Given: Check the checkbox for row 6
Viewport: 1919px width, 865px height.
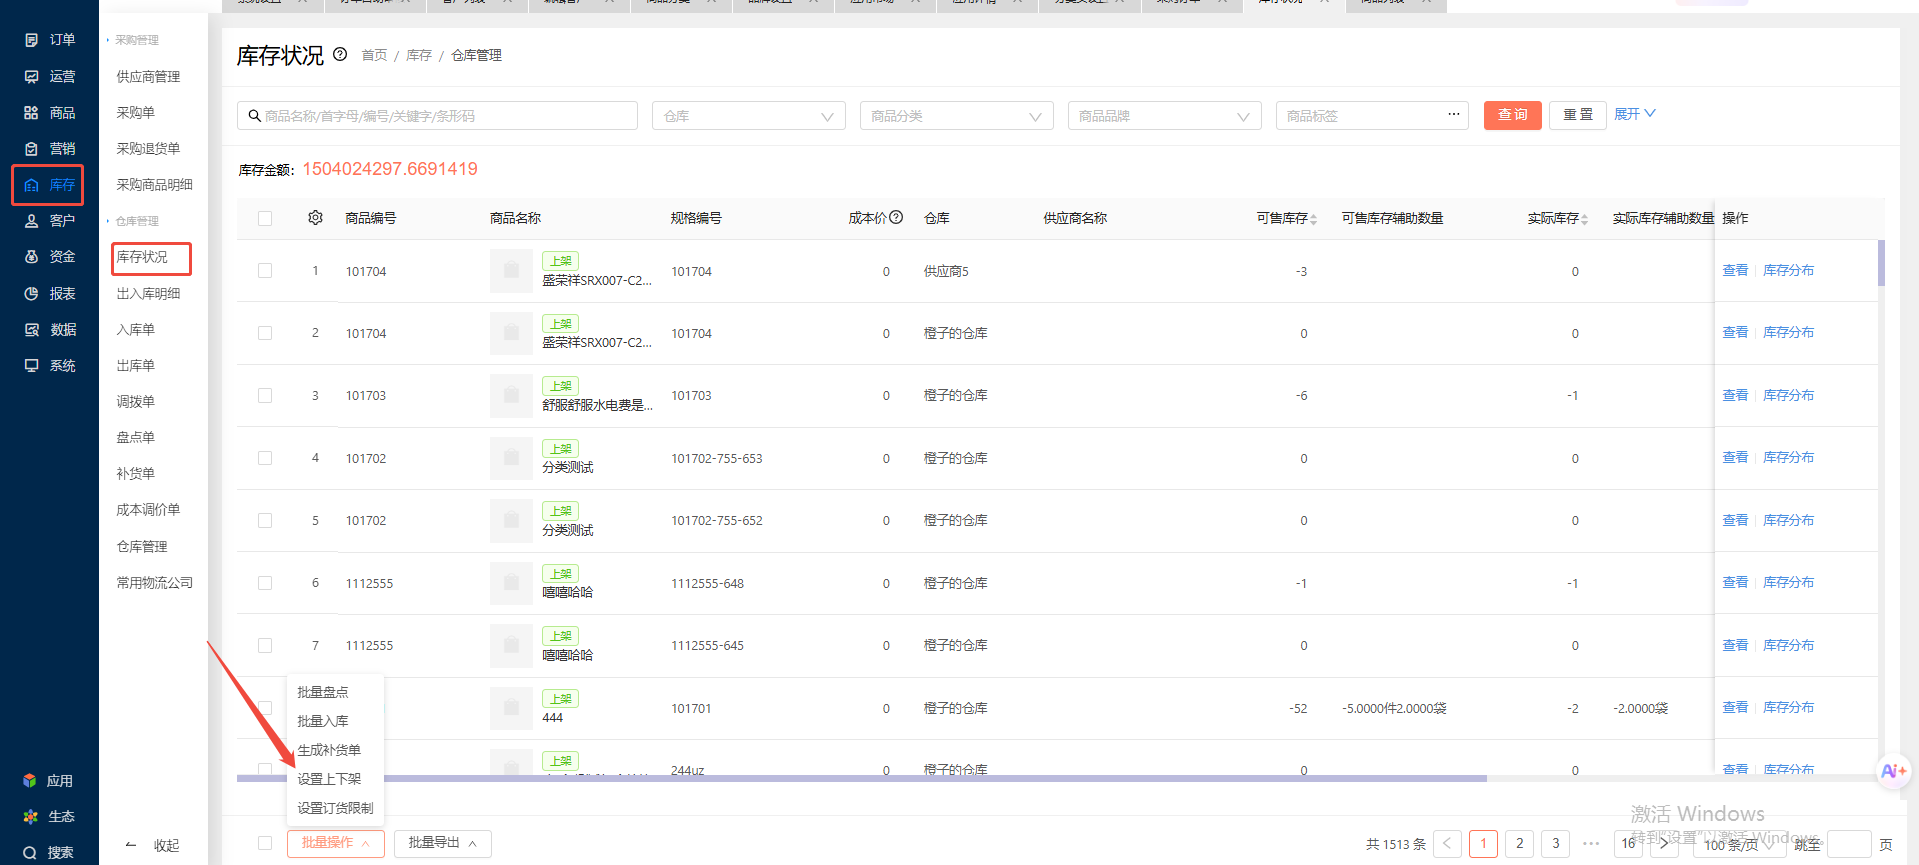Looking at the screenshot, I should [265, 583].
